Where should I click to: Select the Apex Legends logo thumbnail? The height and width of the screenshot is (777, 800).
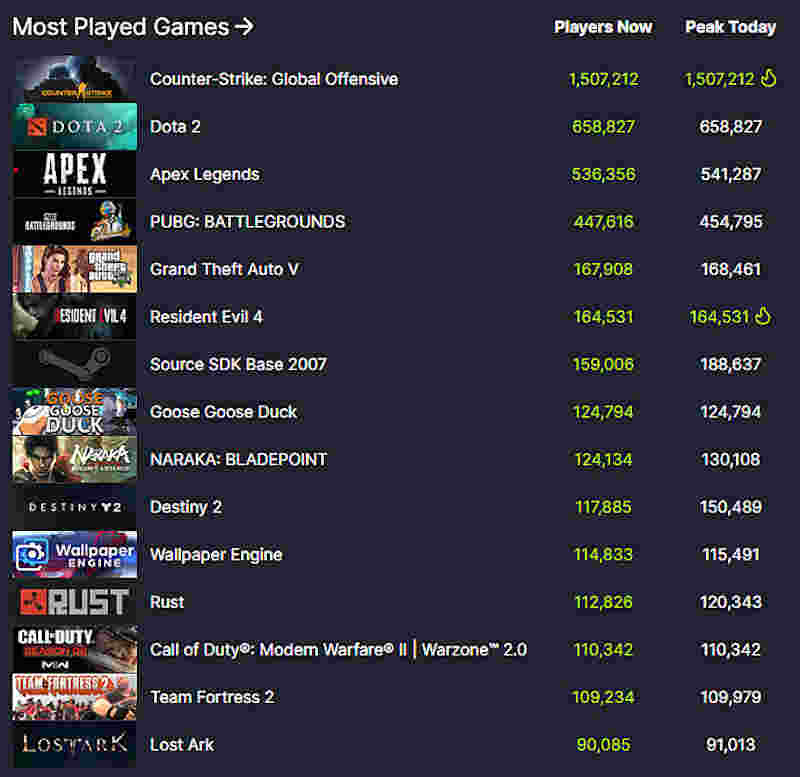tap(75, 174)
